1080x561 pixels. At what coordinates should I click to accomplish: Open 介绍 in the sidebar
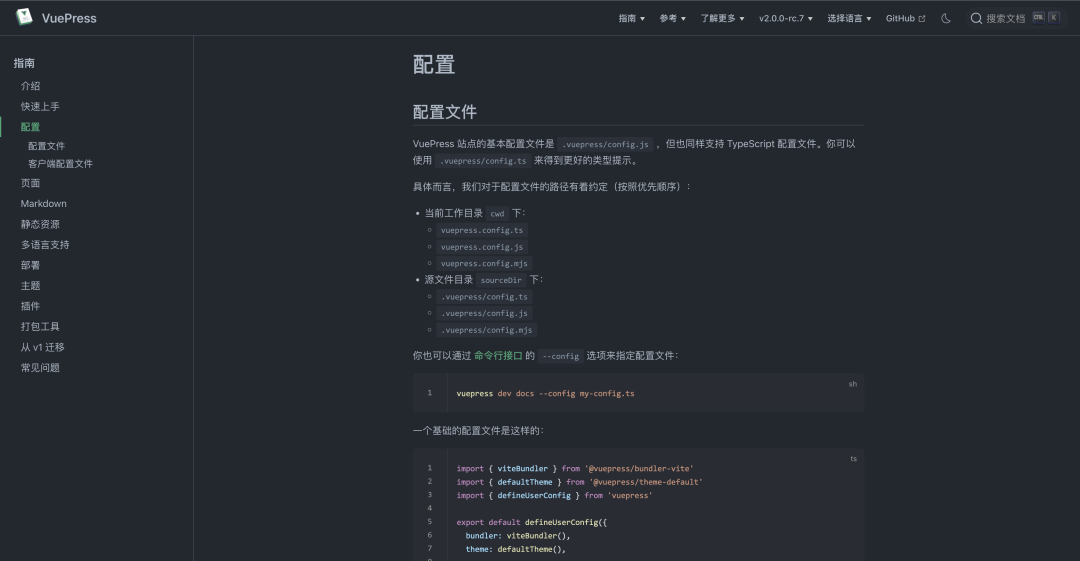30,86
